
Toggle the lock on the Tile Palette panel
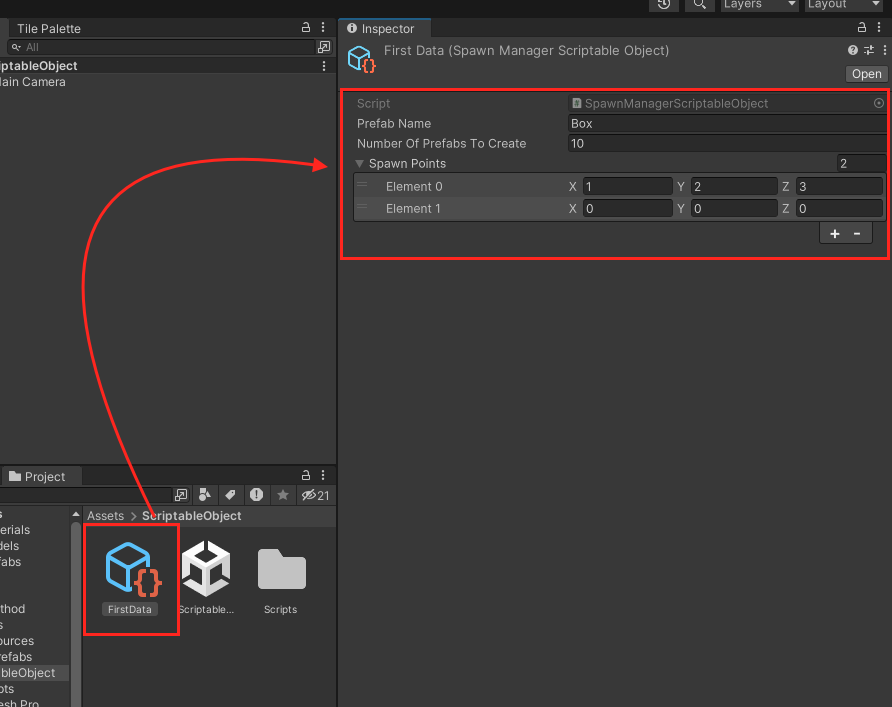305,27
